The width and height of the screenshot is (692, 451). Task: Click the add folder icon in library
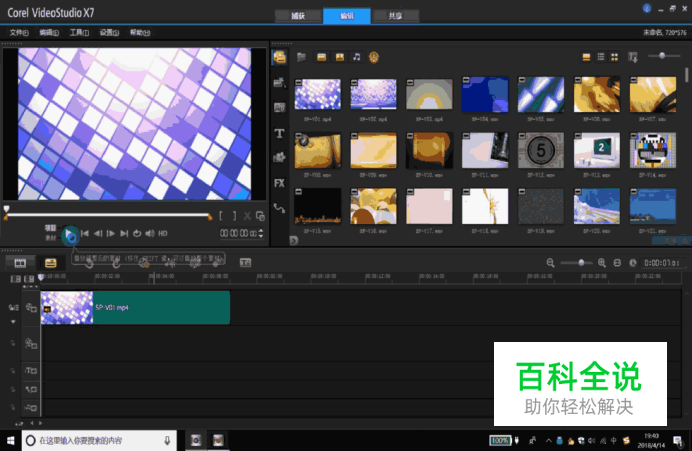[x=302, y=57]
